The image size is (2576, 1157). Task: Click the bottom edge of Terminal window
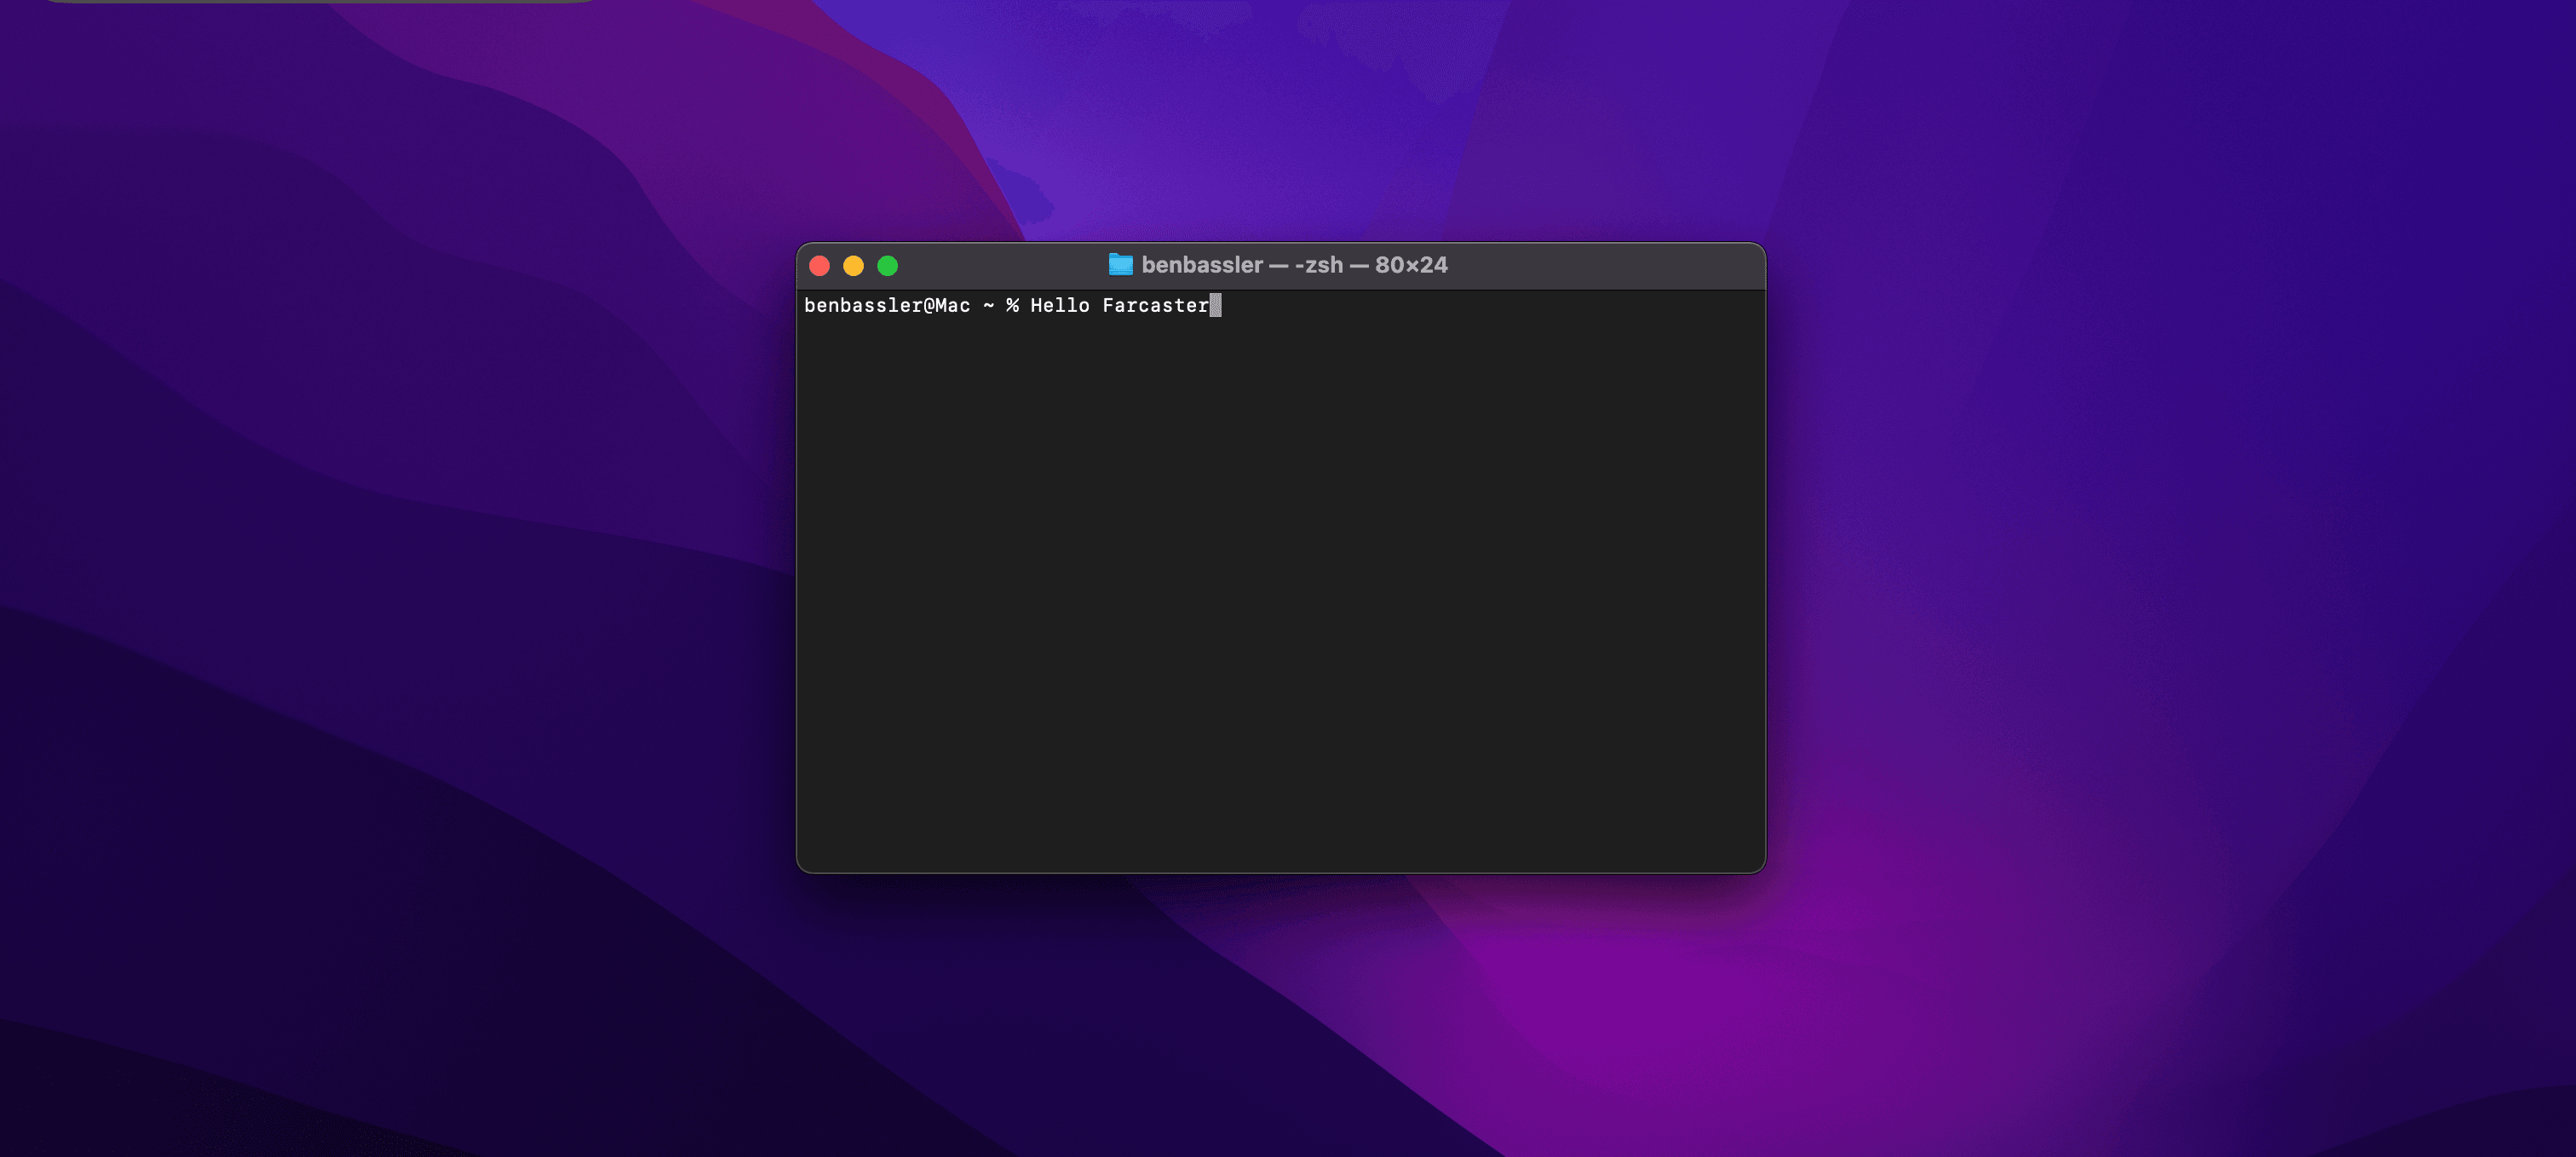(x=1280, y=872)
